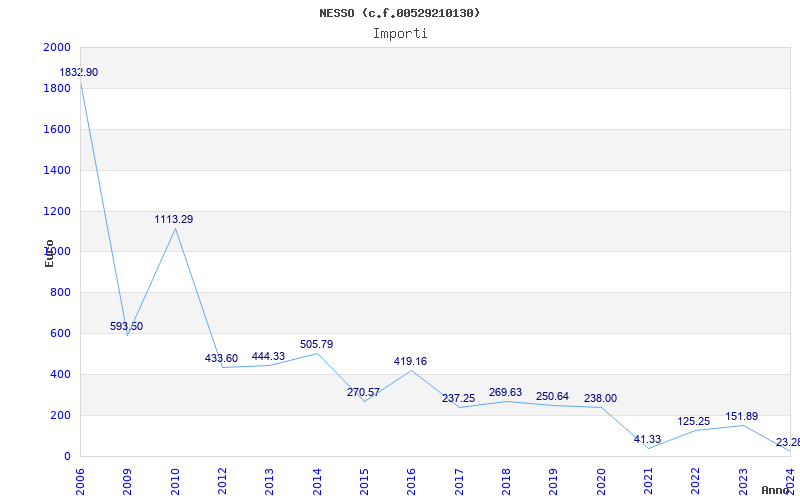This screenshot has width=800, height=500.
Task: Click the data label 270.57
Action: click(363, 392)
